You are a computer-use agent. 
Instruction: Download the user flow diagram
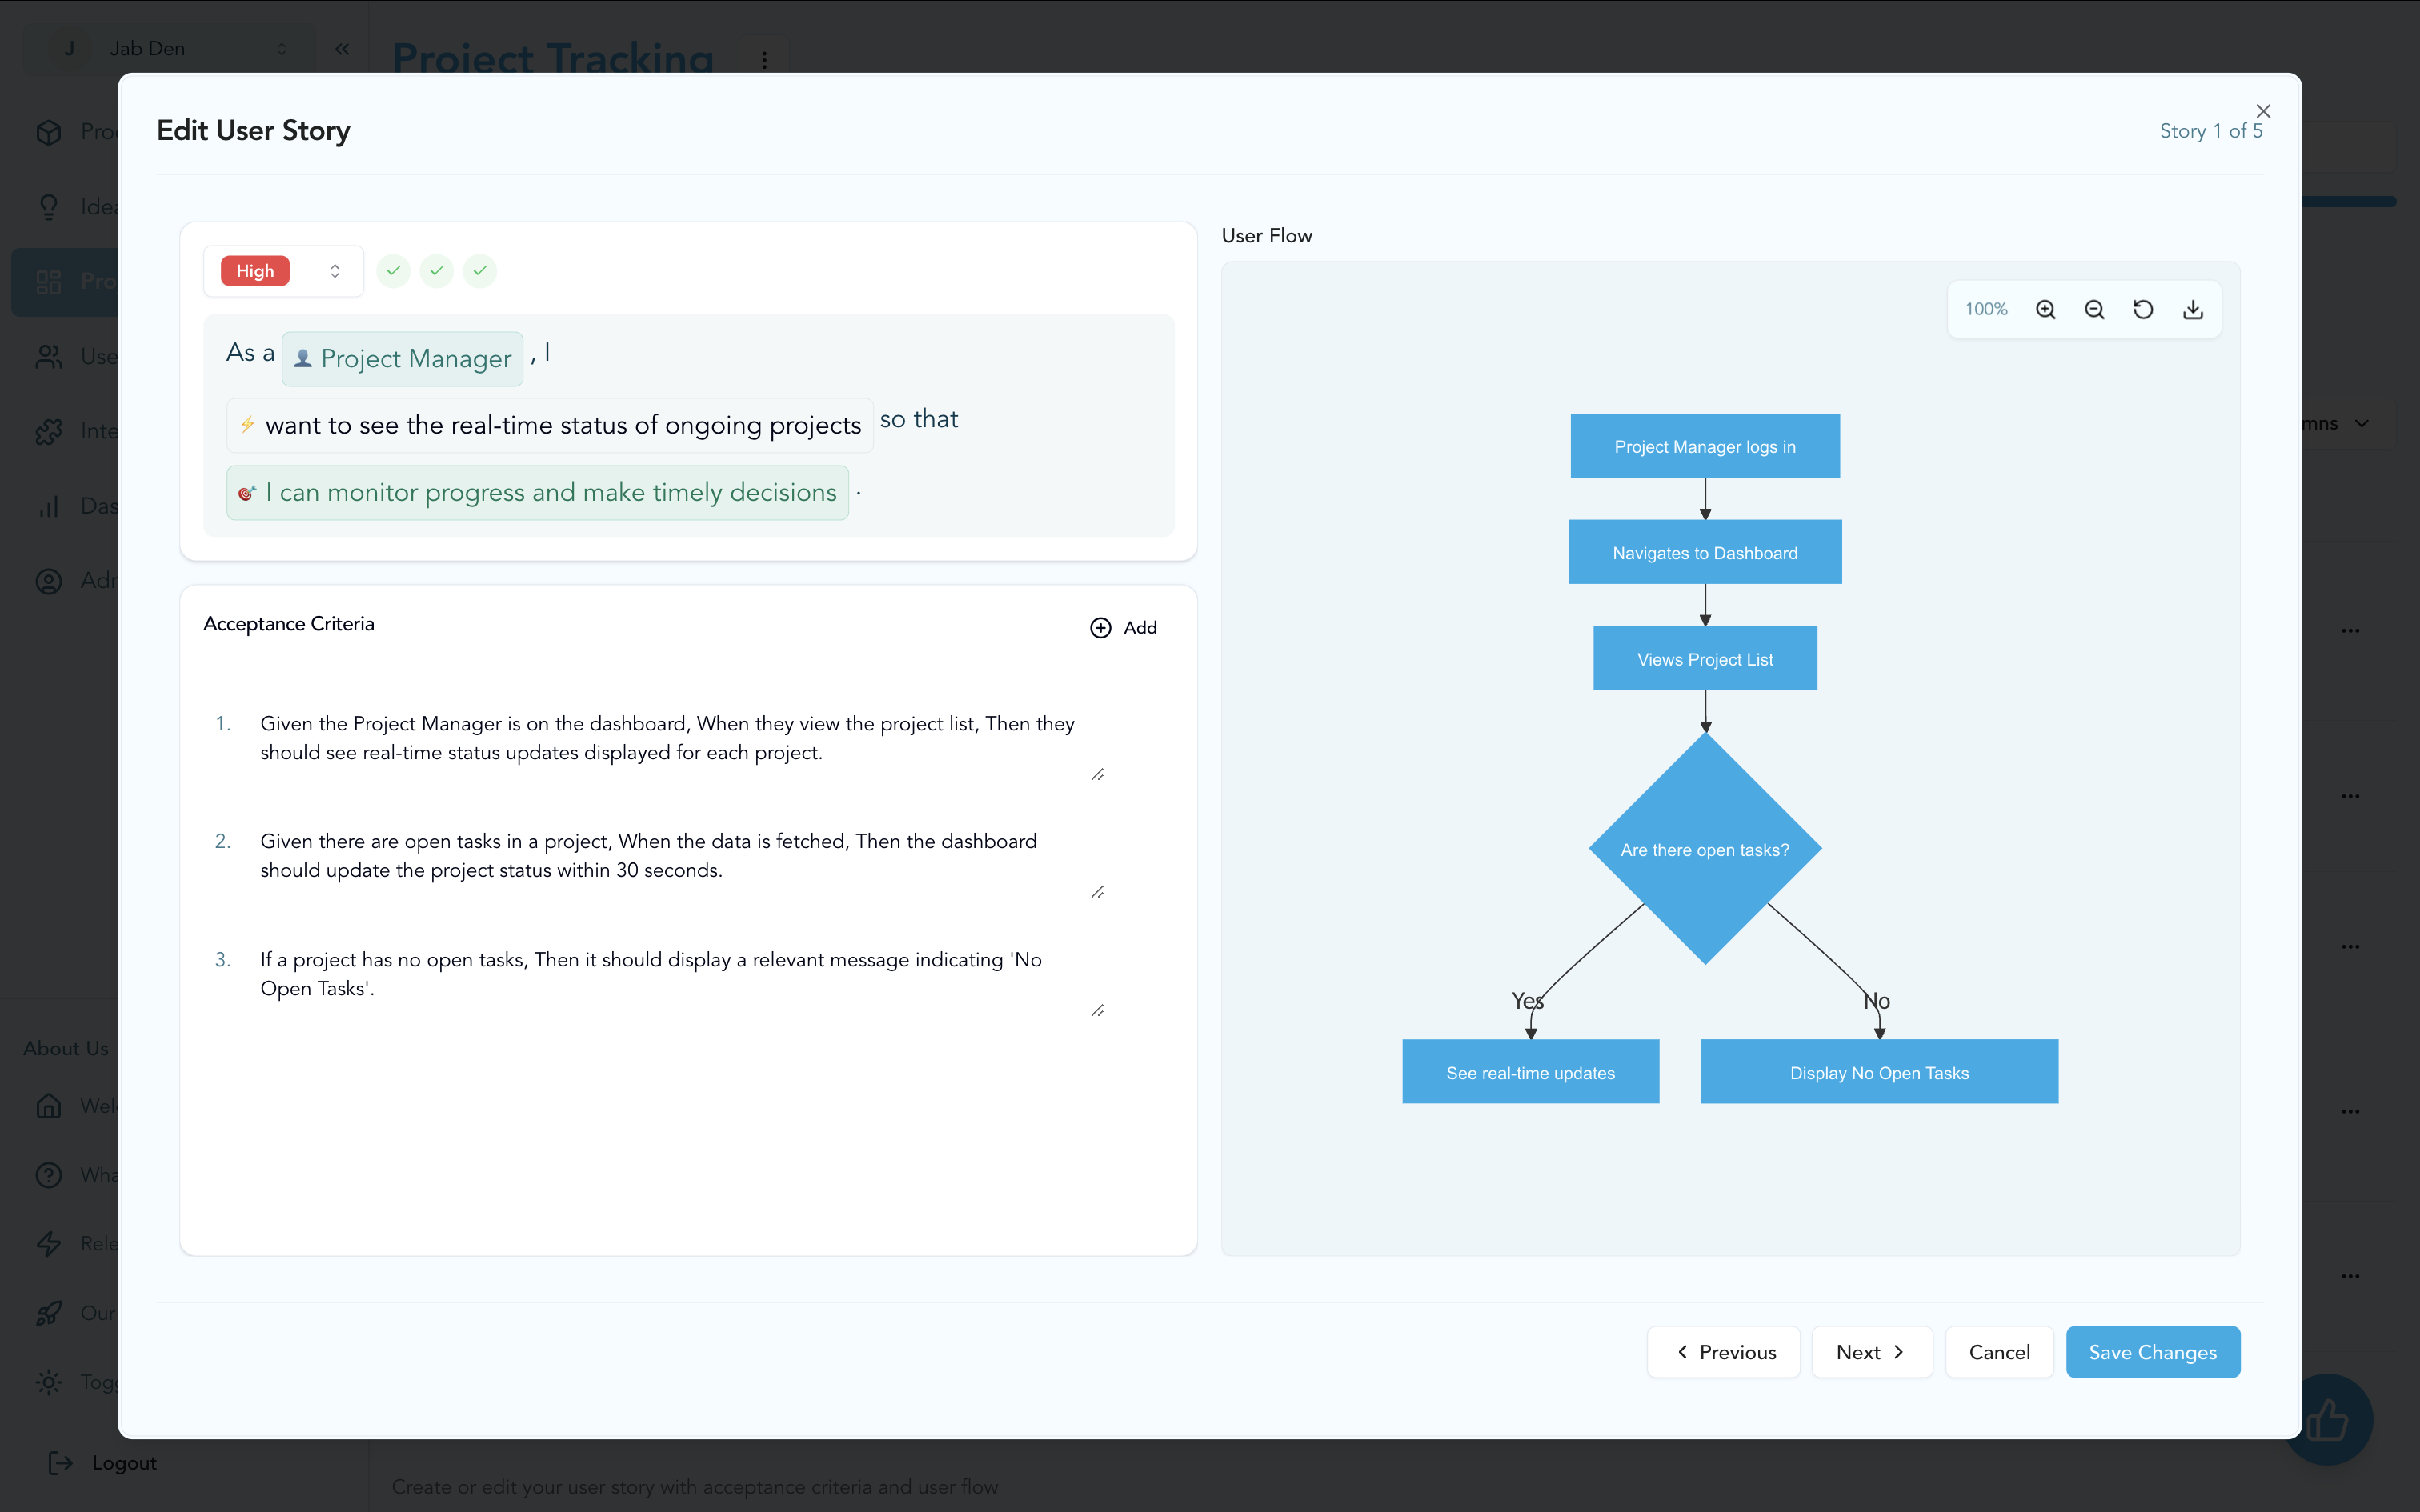[2192, 310]
